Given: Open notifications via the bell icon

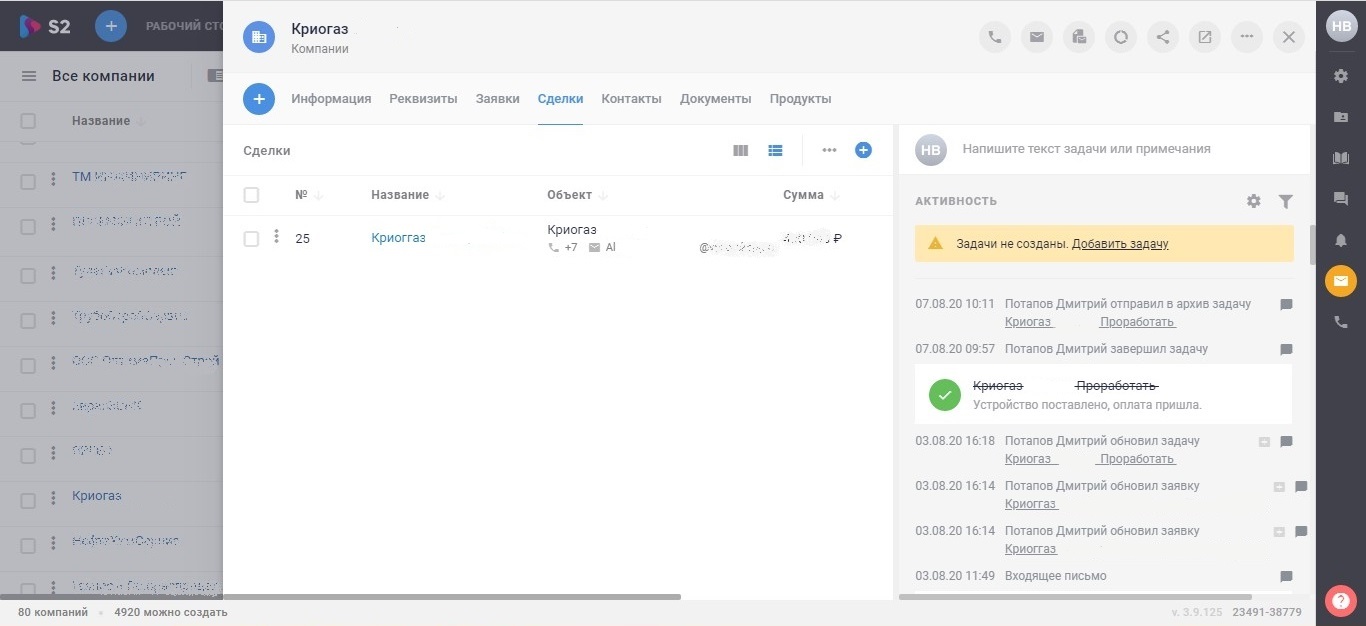Looking at the screenshot, I should 1341,240.
